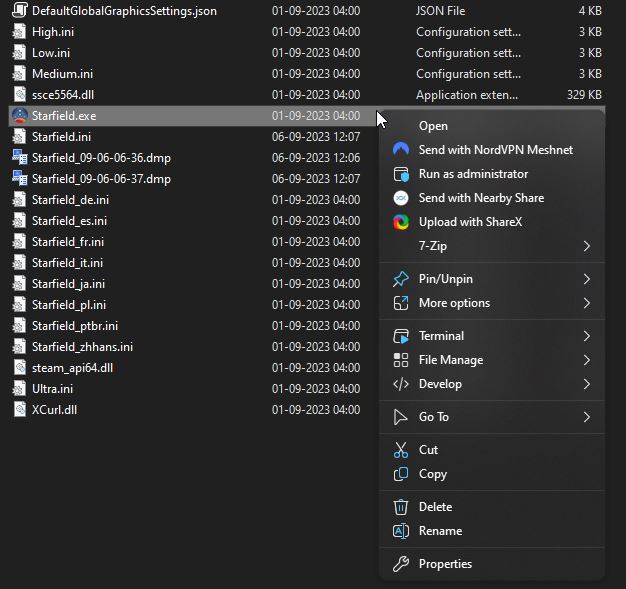Select the Starfield_ptbr.ini file name
The width and height of the screenshot is (626, 589).
[x=75, y=326]
